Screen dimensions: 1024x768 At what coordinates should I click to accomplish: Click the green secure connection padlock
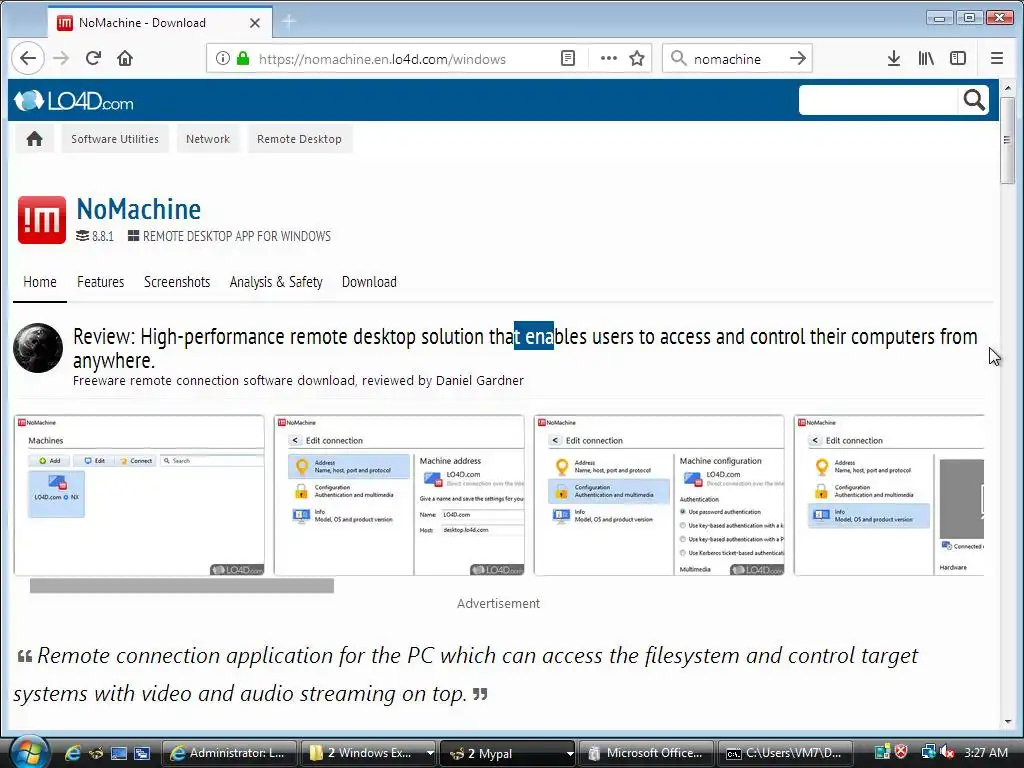[x=243, y=59]
